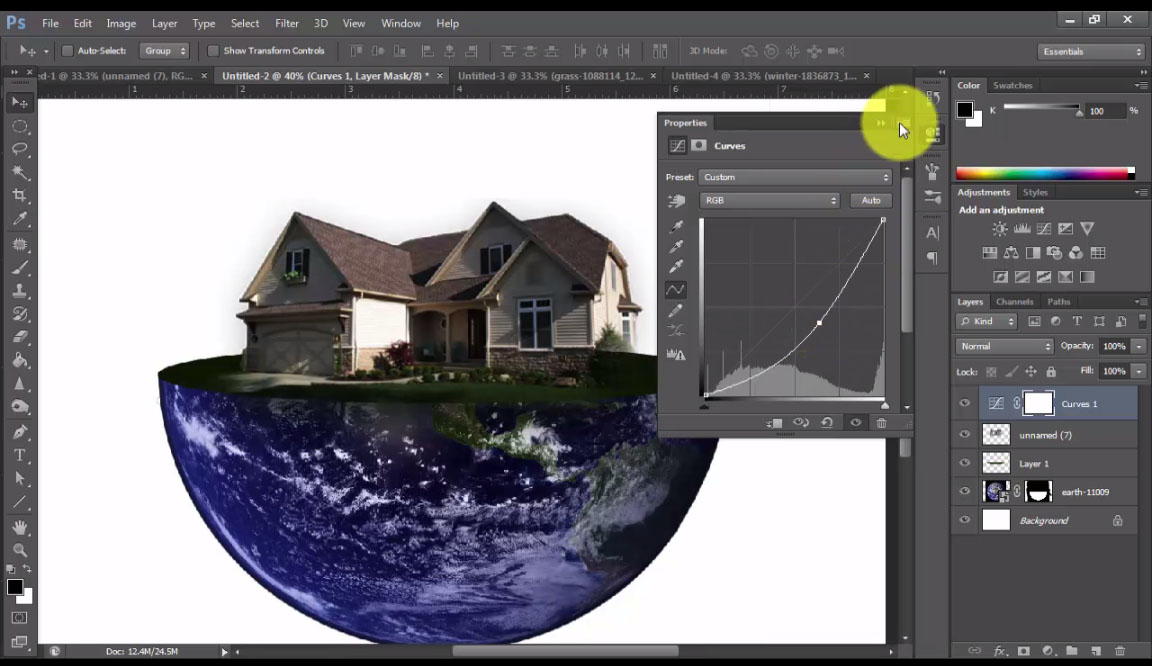Hide the Background layer
Viewport: 1152px width, 666px height.
[x=964, y=520]
